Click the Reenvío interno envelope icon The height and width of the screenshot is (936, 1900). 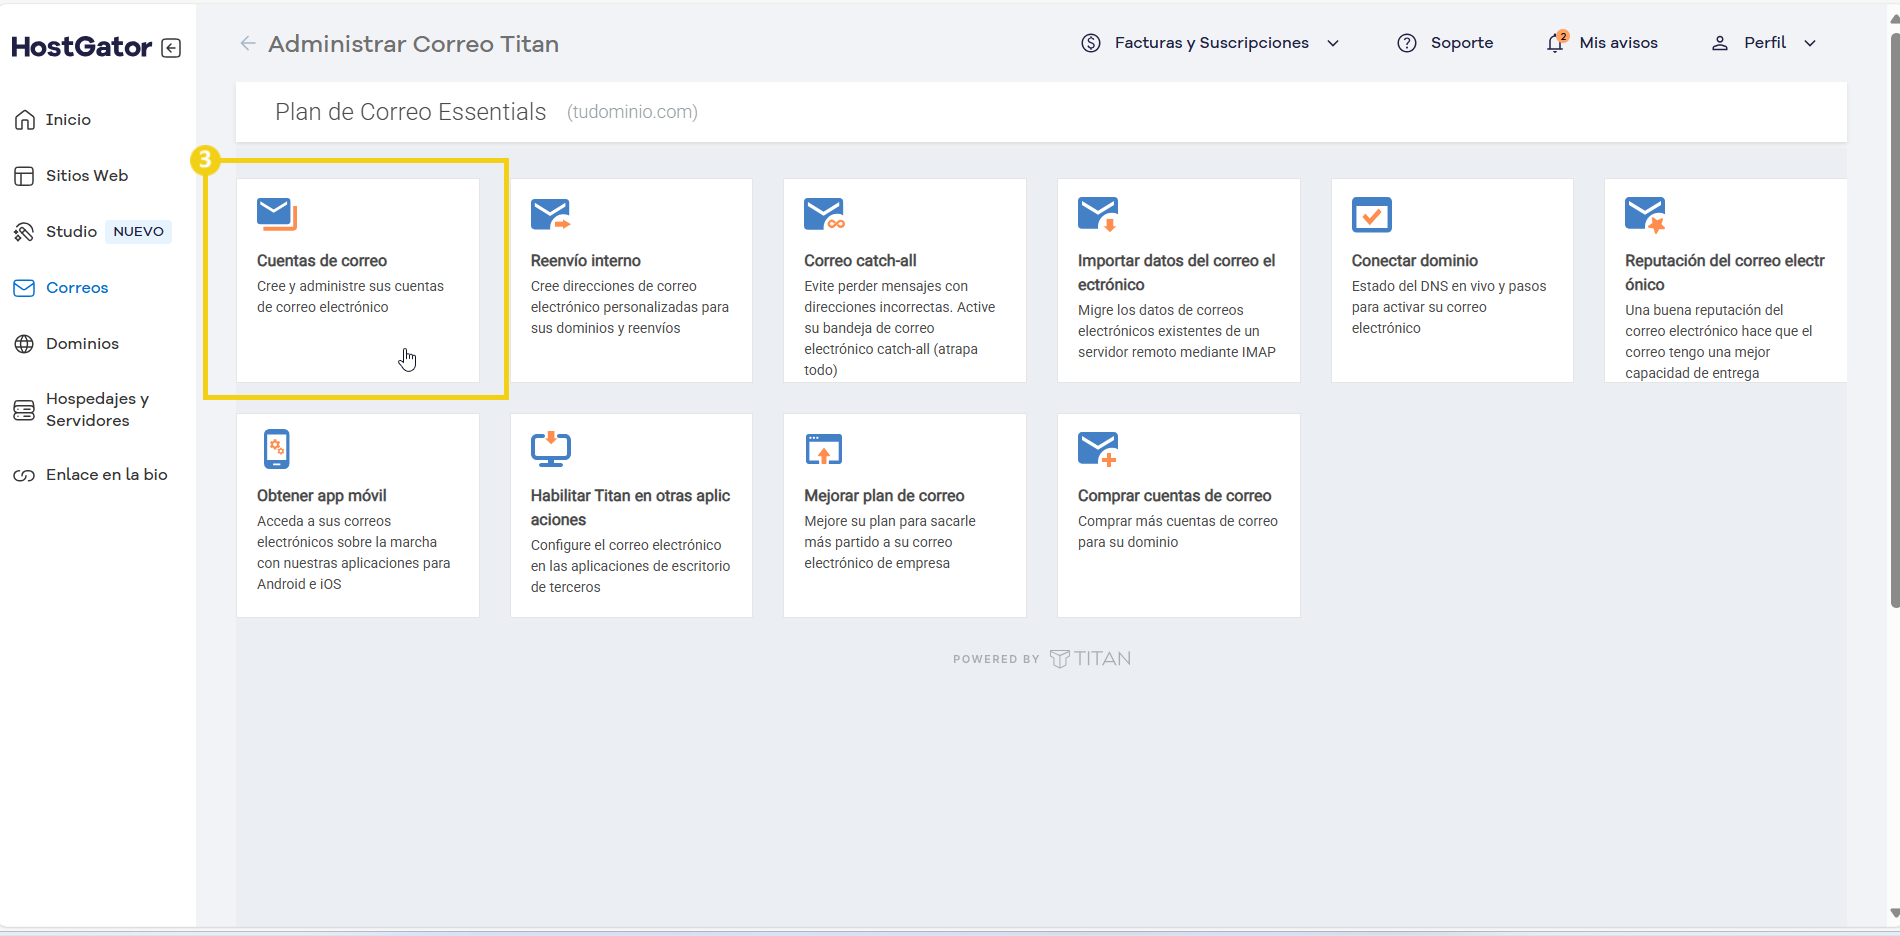coord(551,214)
